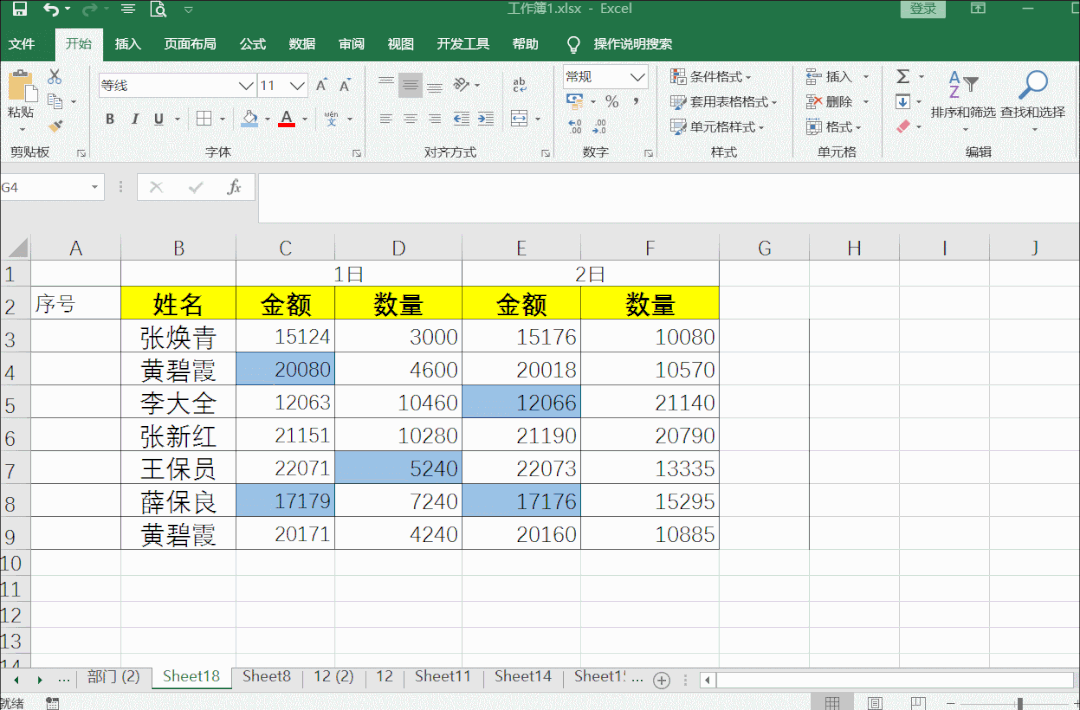
Task: Switch to Page Layout view in status bar
Action: 875,702
